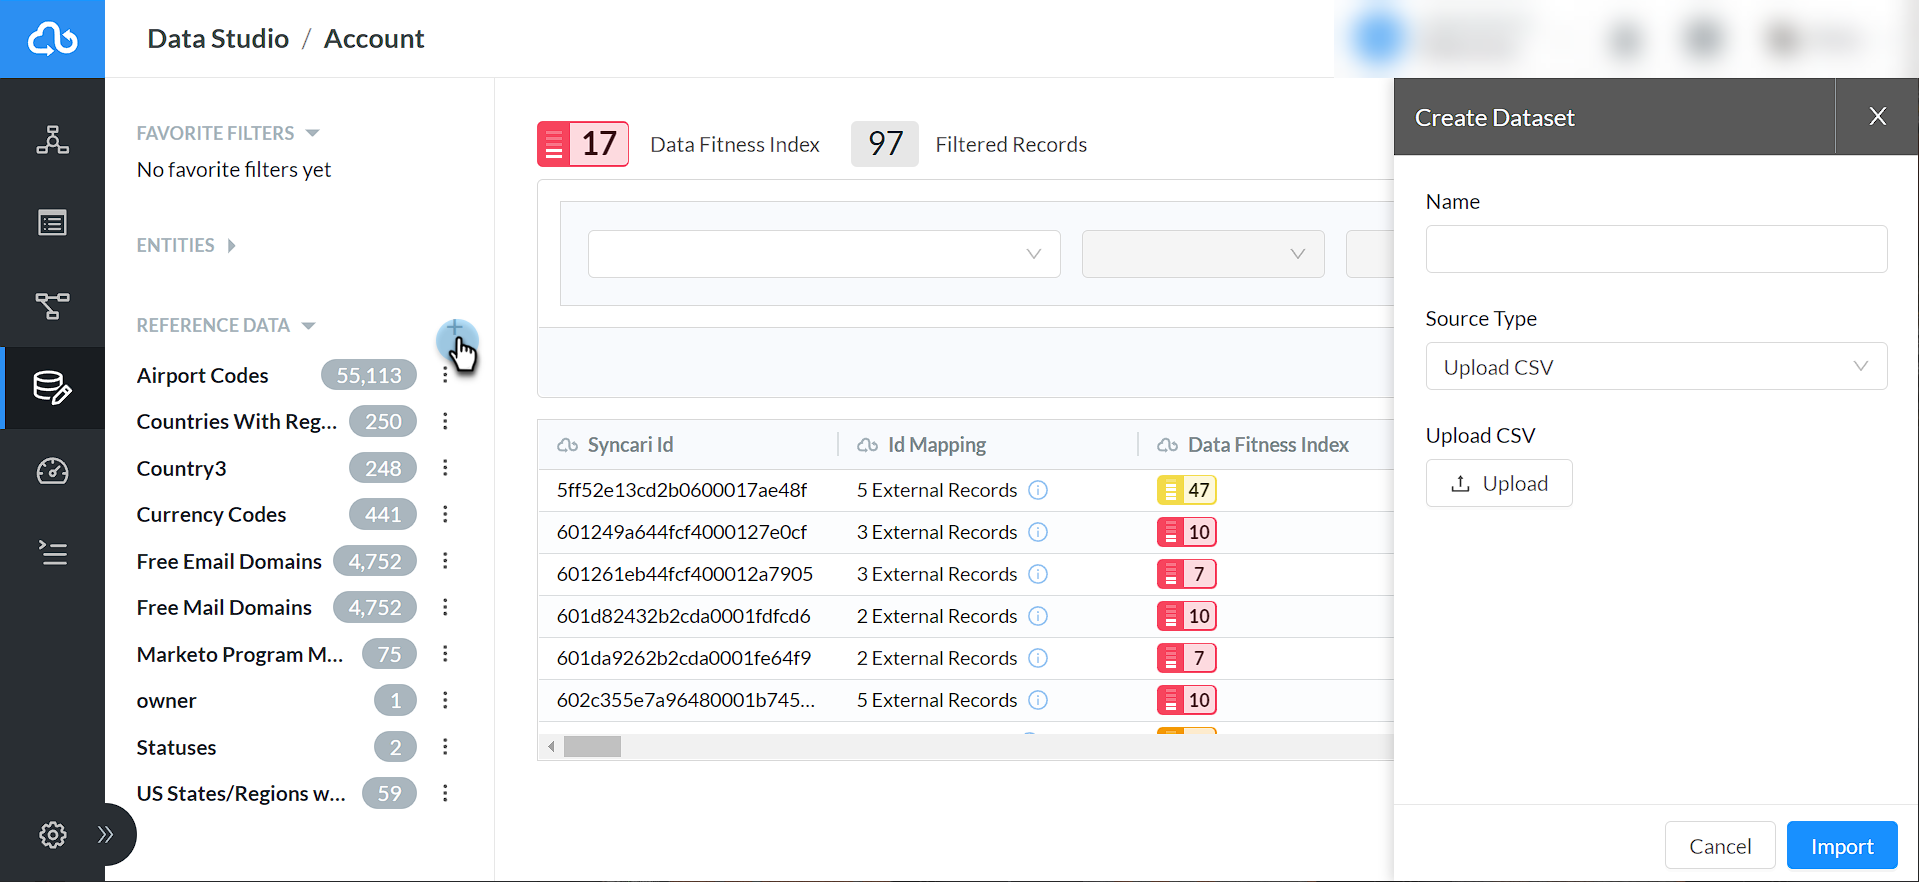Viewport: 1919px width, 882px height.
Task: Open the Syncari cloud logo home
Action: pyautogui.click(x=52, y=39)
